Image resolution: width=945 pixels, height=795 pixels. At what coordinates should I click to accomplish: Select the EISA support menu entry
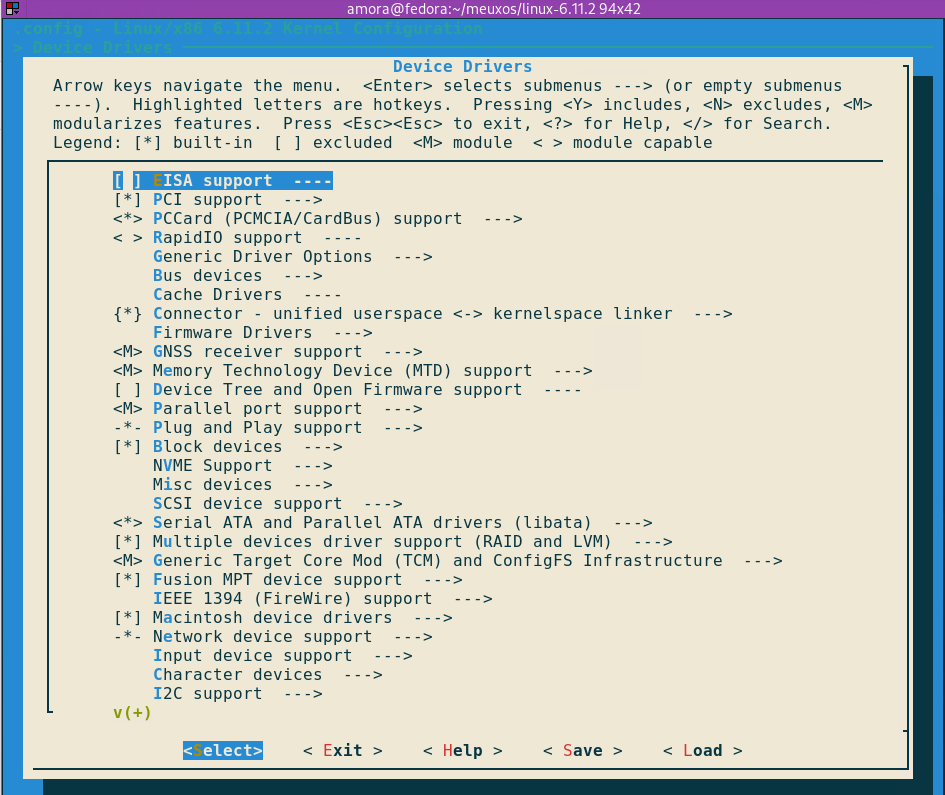click(x=223, y=181)
